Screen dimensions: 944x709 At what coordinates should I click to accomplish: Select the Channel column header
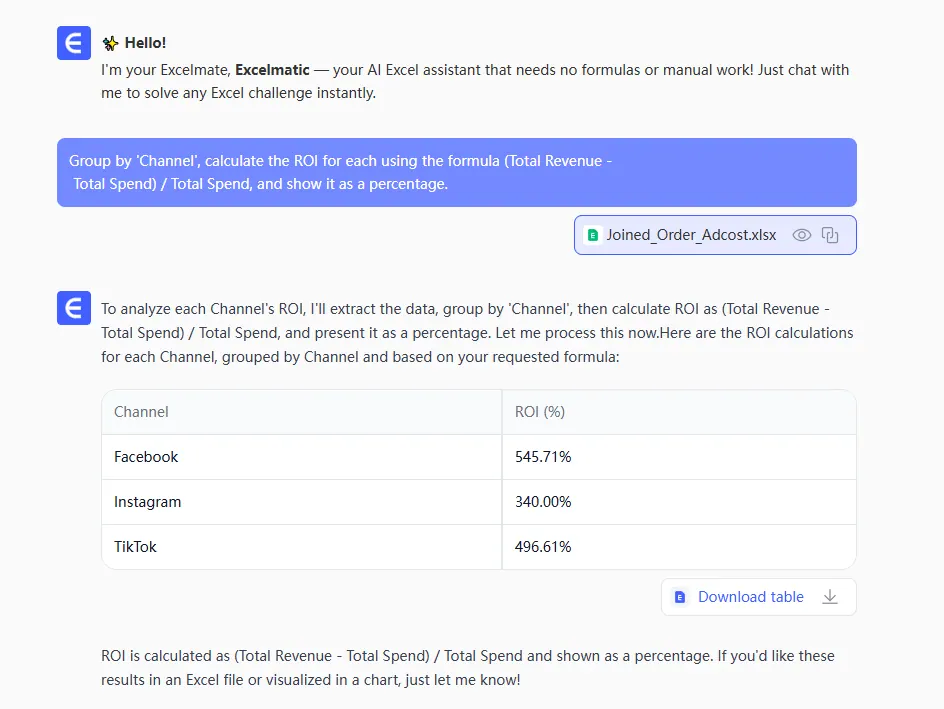[141, 412]
